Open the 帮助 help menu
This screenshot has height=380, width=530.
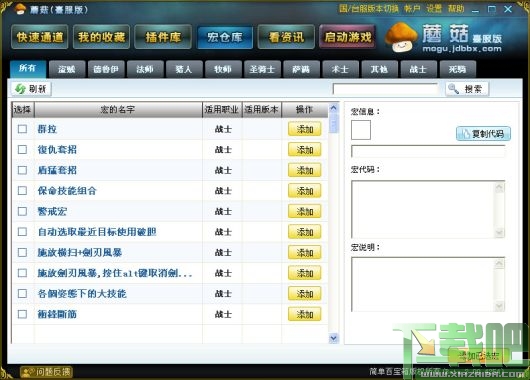coord(456,9)
